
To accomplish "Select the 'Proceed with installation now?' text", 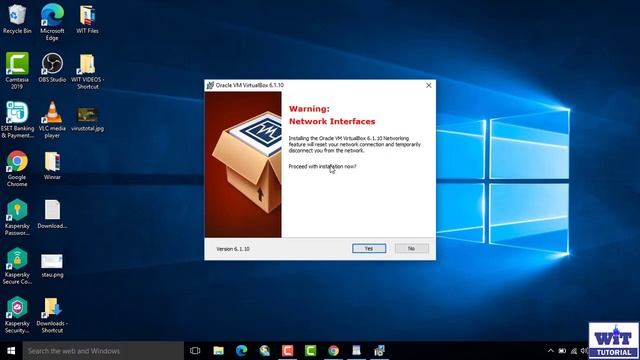I will click(322, 167).
